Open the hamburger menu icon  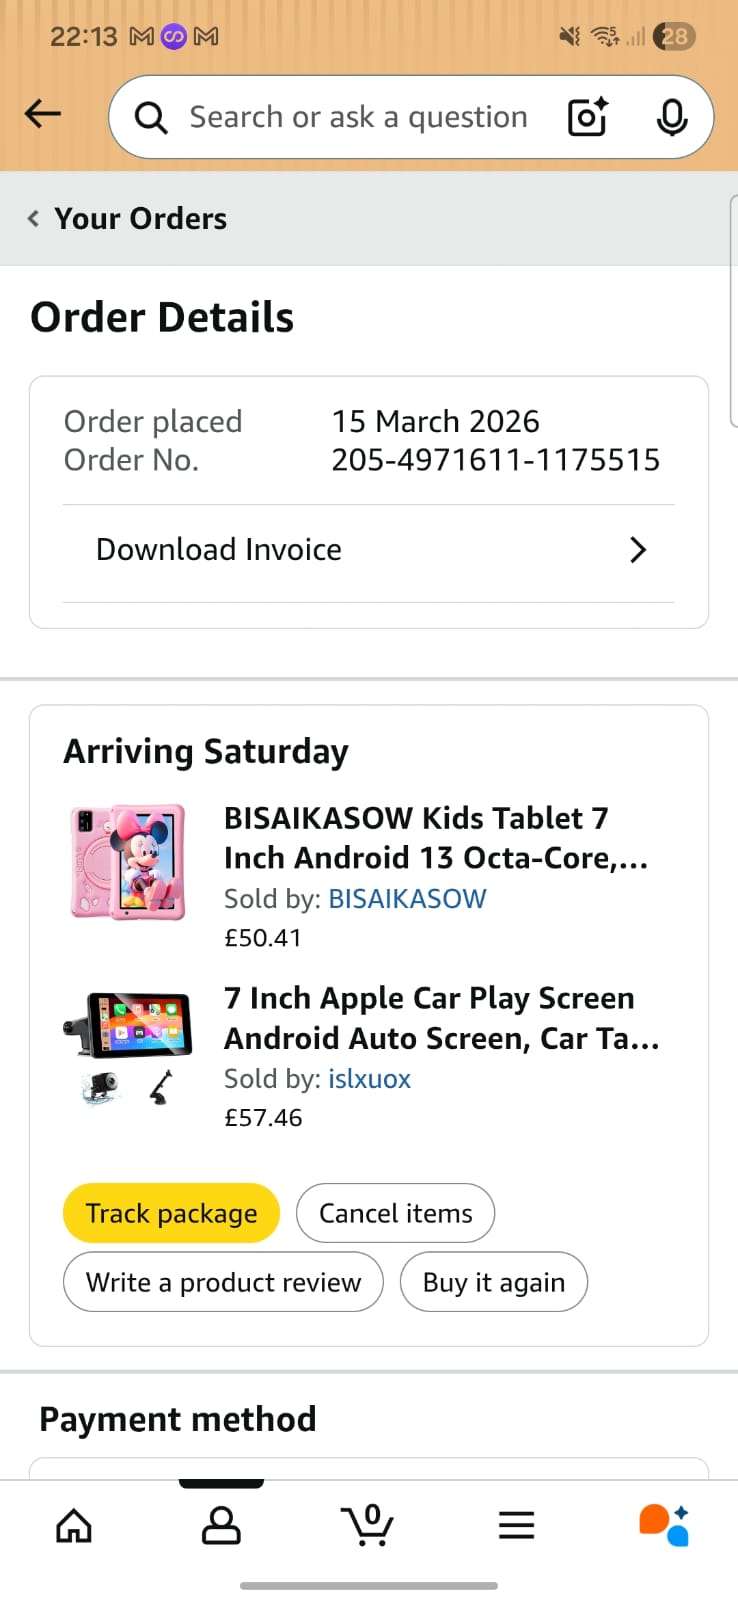tap(516, 1525)
